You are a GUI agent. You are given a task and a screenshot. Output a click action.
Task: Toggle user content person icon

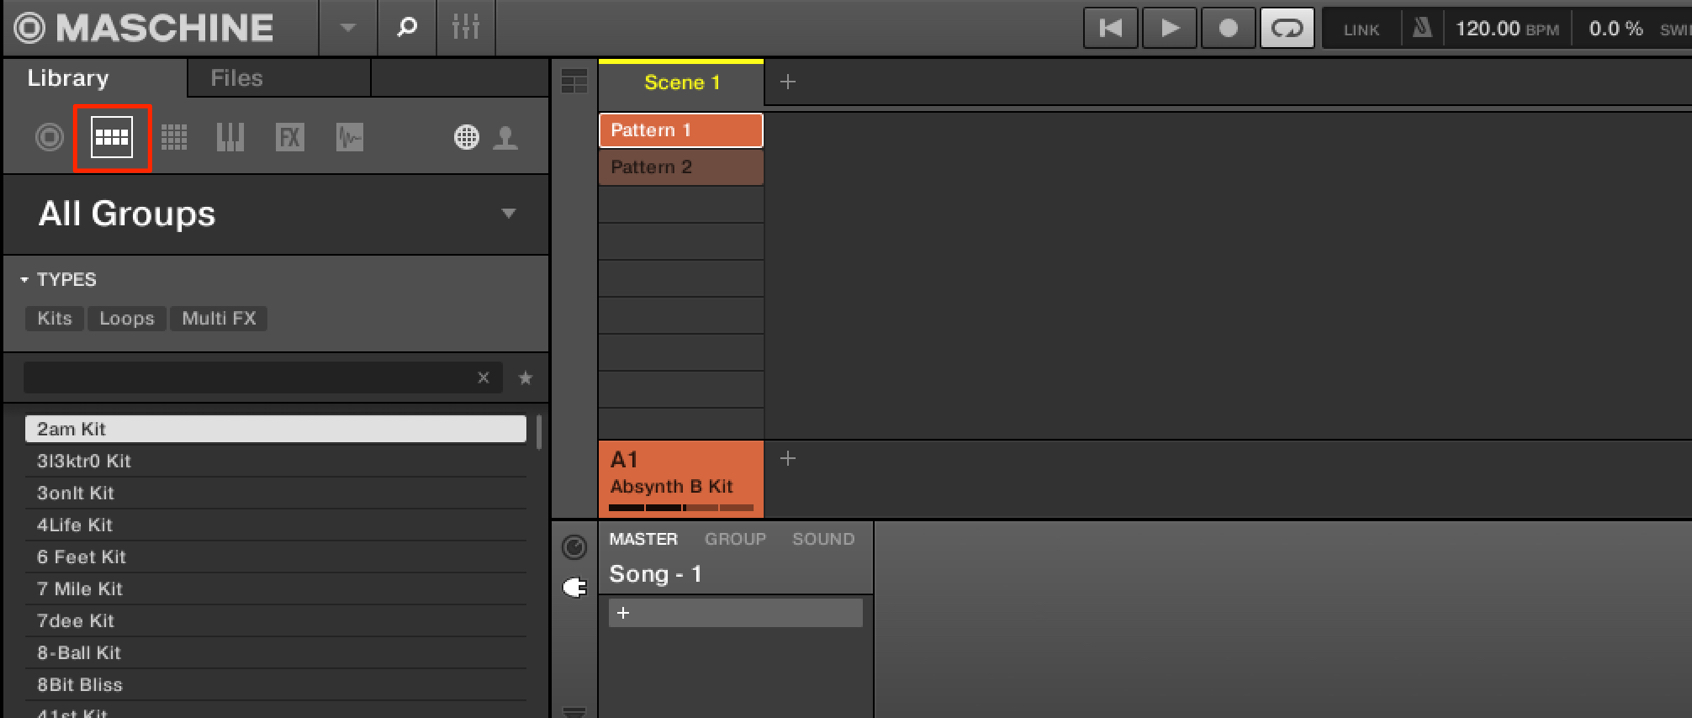[x=506, y=137]
